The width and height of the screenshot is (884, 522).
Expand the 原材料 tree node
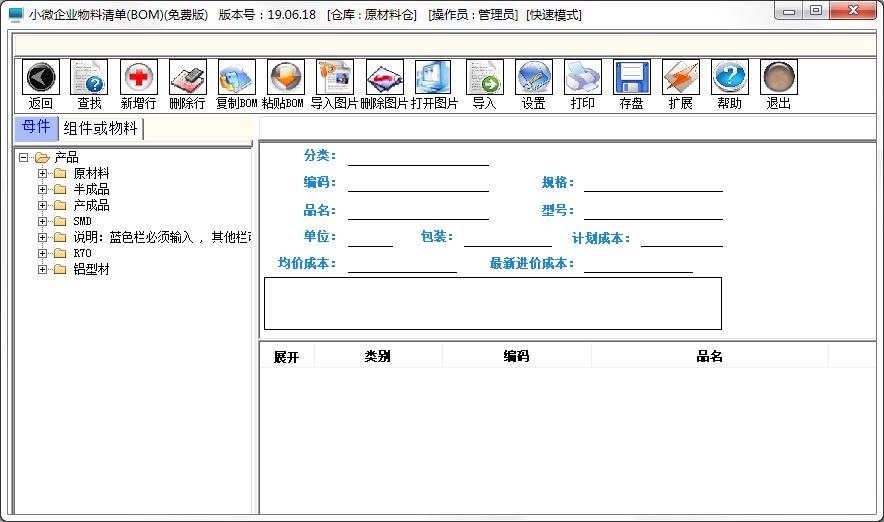42,174
